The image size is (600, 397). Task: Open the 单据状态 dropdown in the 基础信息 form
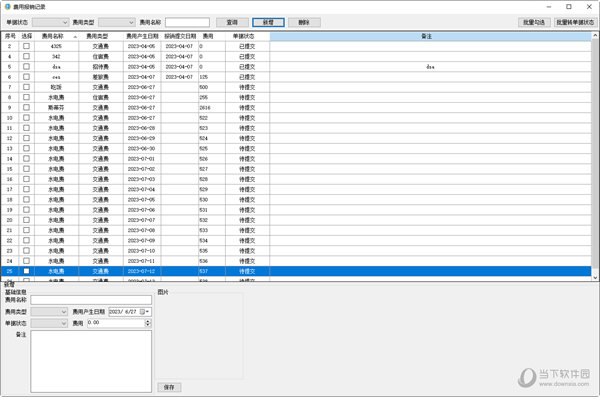click(49, 323)
